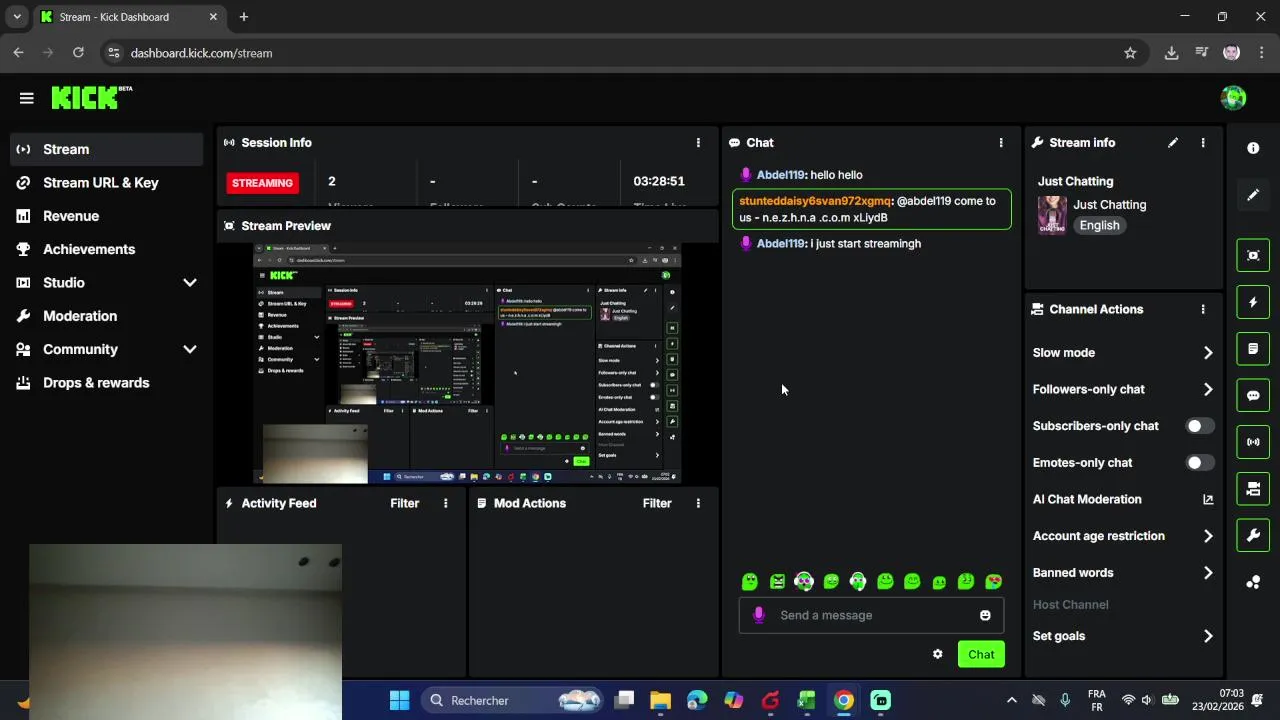Screen dimensions: 1280x720
Task: Toggle the camera stream preview widget icon
Action: click(x=1253, y=255)
